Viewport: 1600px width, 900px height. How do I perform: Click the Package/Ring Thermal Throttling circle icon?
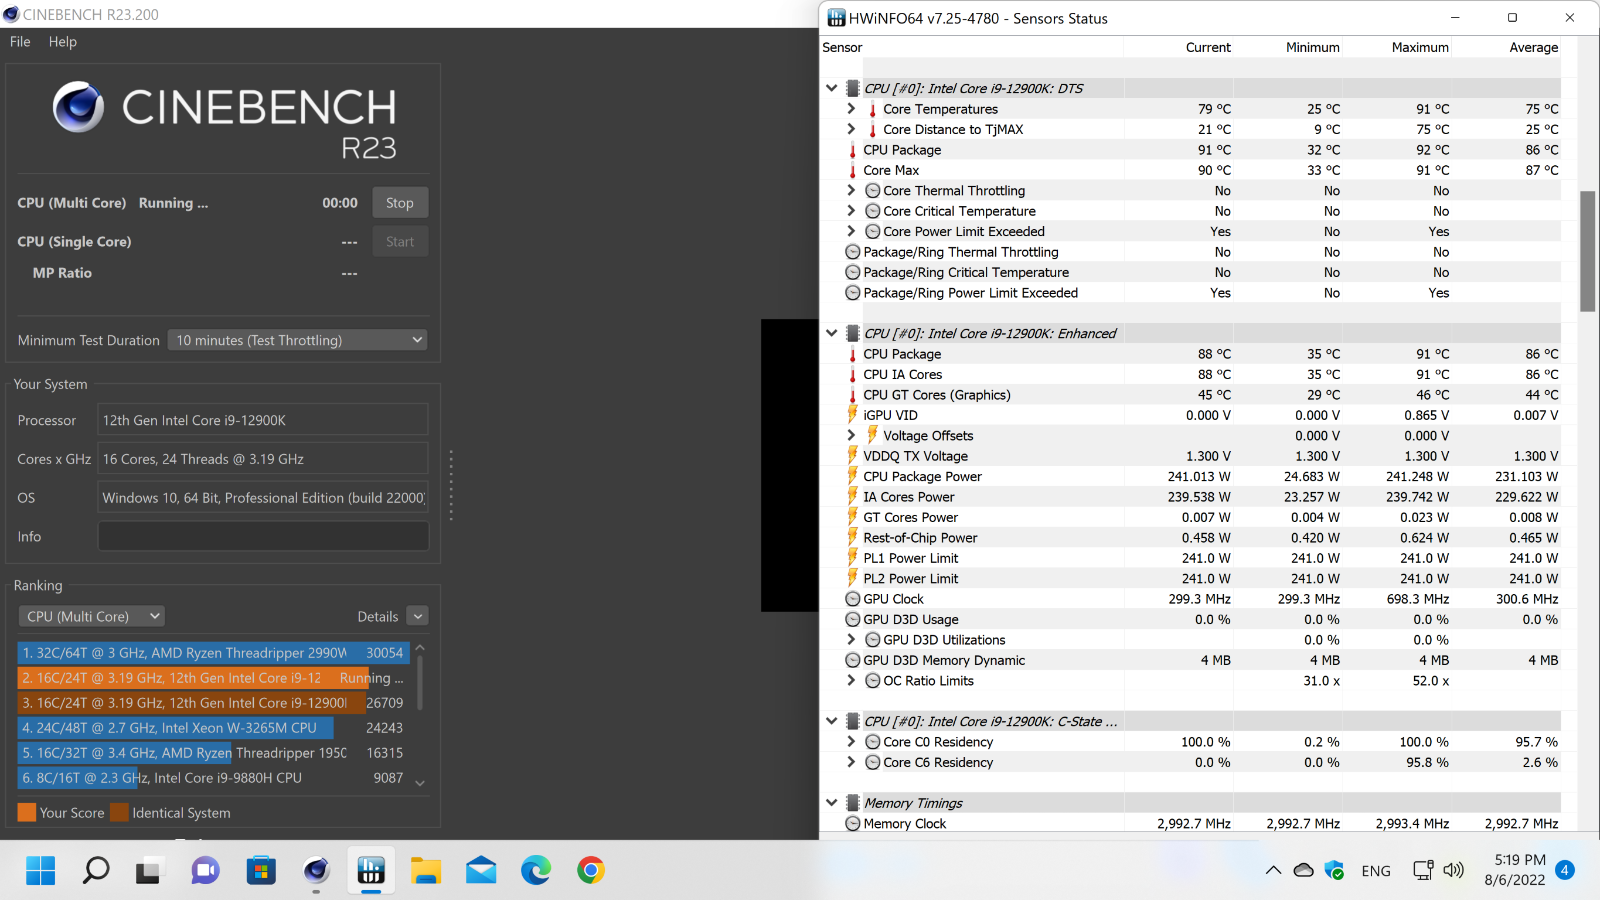[x=853, y=252]
